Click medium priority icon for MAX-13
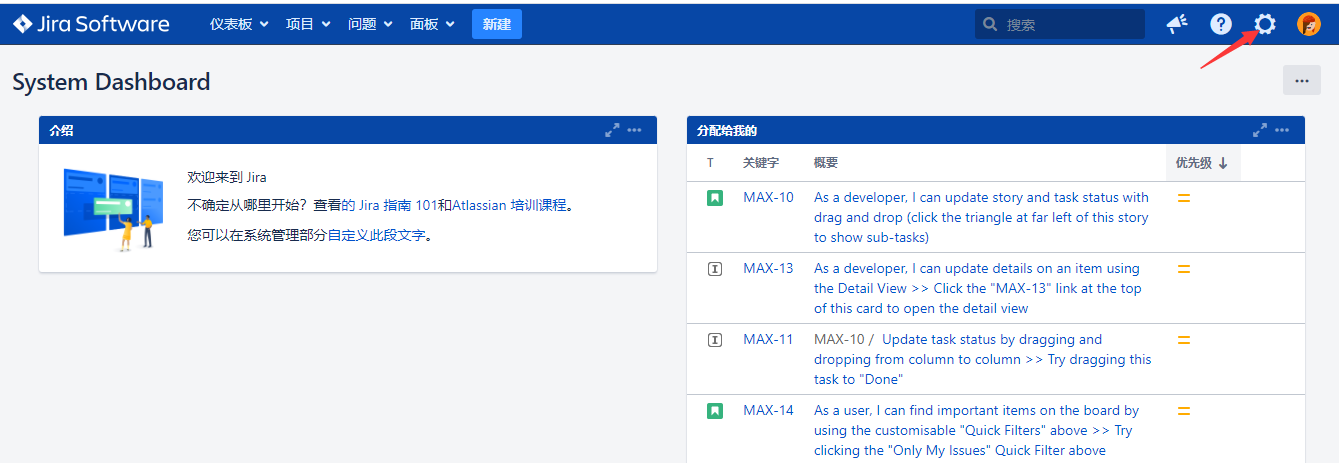 (x=1184, y=269)
